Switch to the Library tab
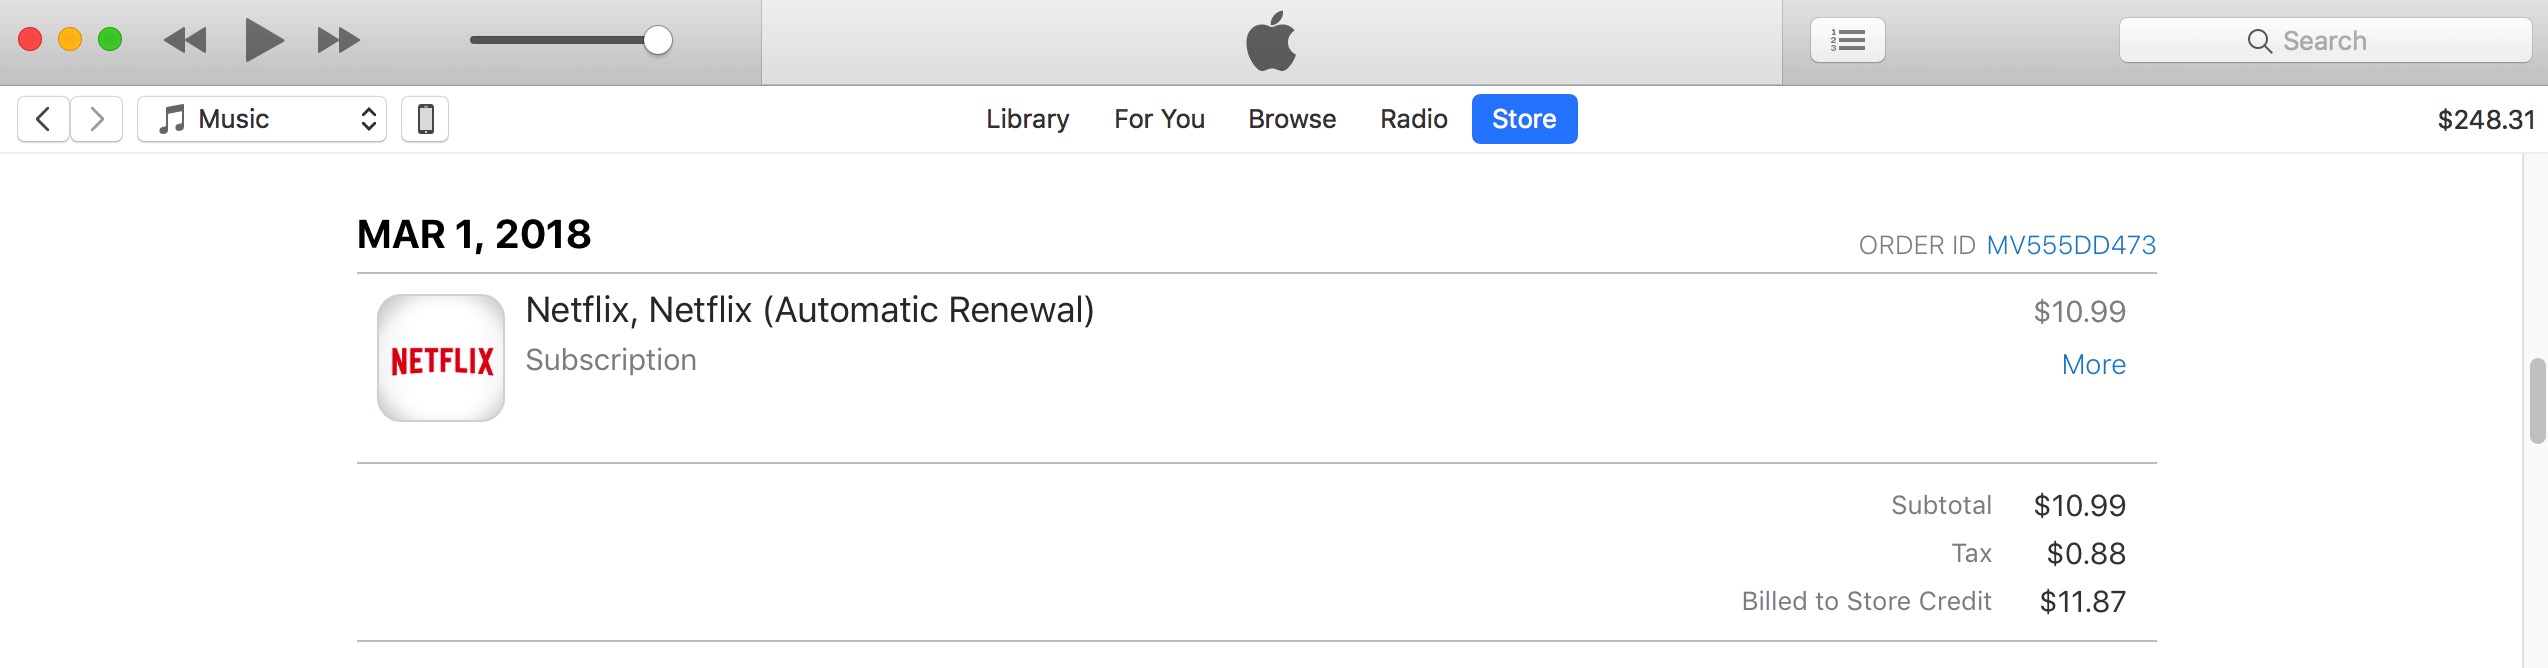2548x668 pixels. tap(1027, 119)
